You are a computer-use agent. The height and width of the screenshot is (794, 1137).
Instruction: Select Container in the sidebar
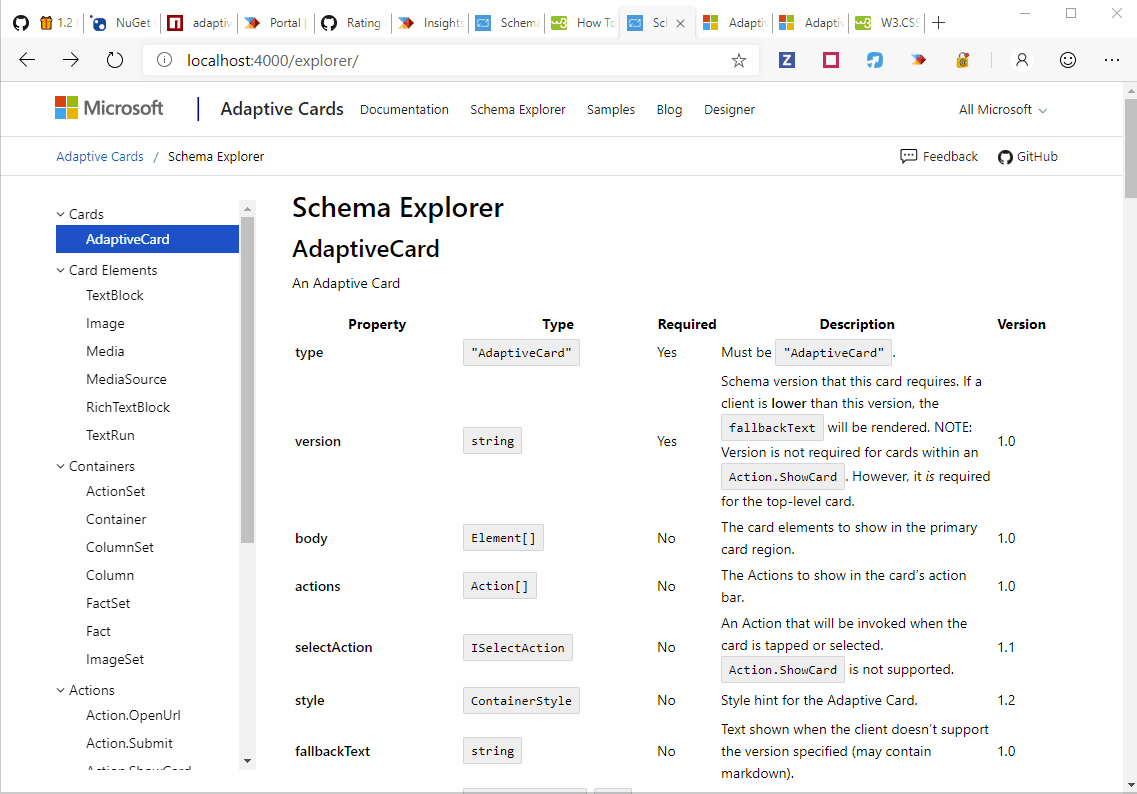[x=116, y=519]
